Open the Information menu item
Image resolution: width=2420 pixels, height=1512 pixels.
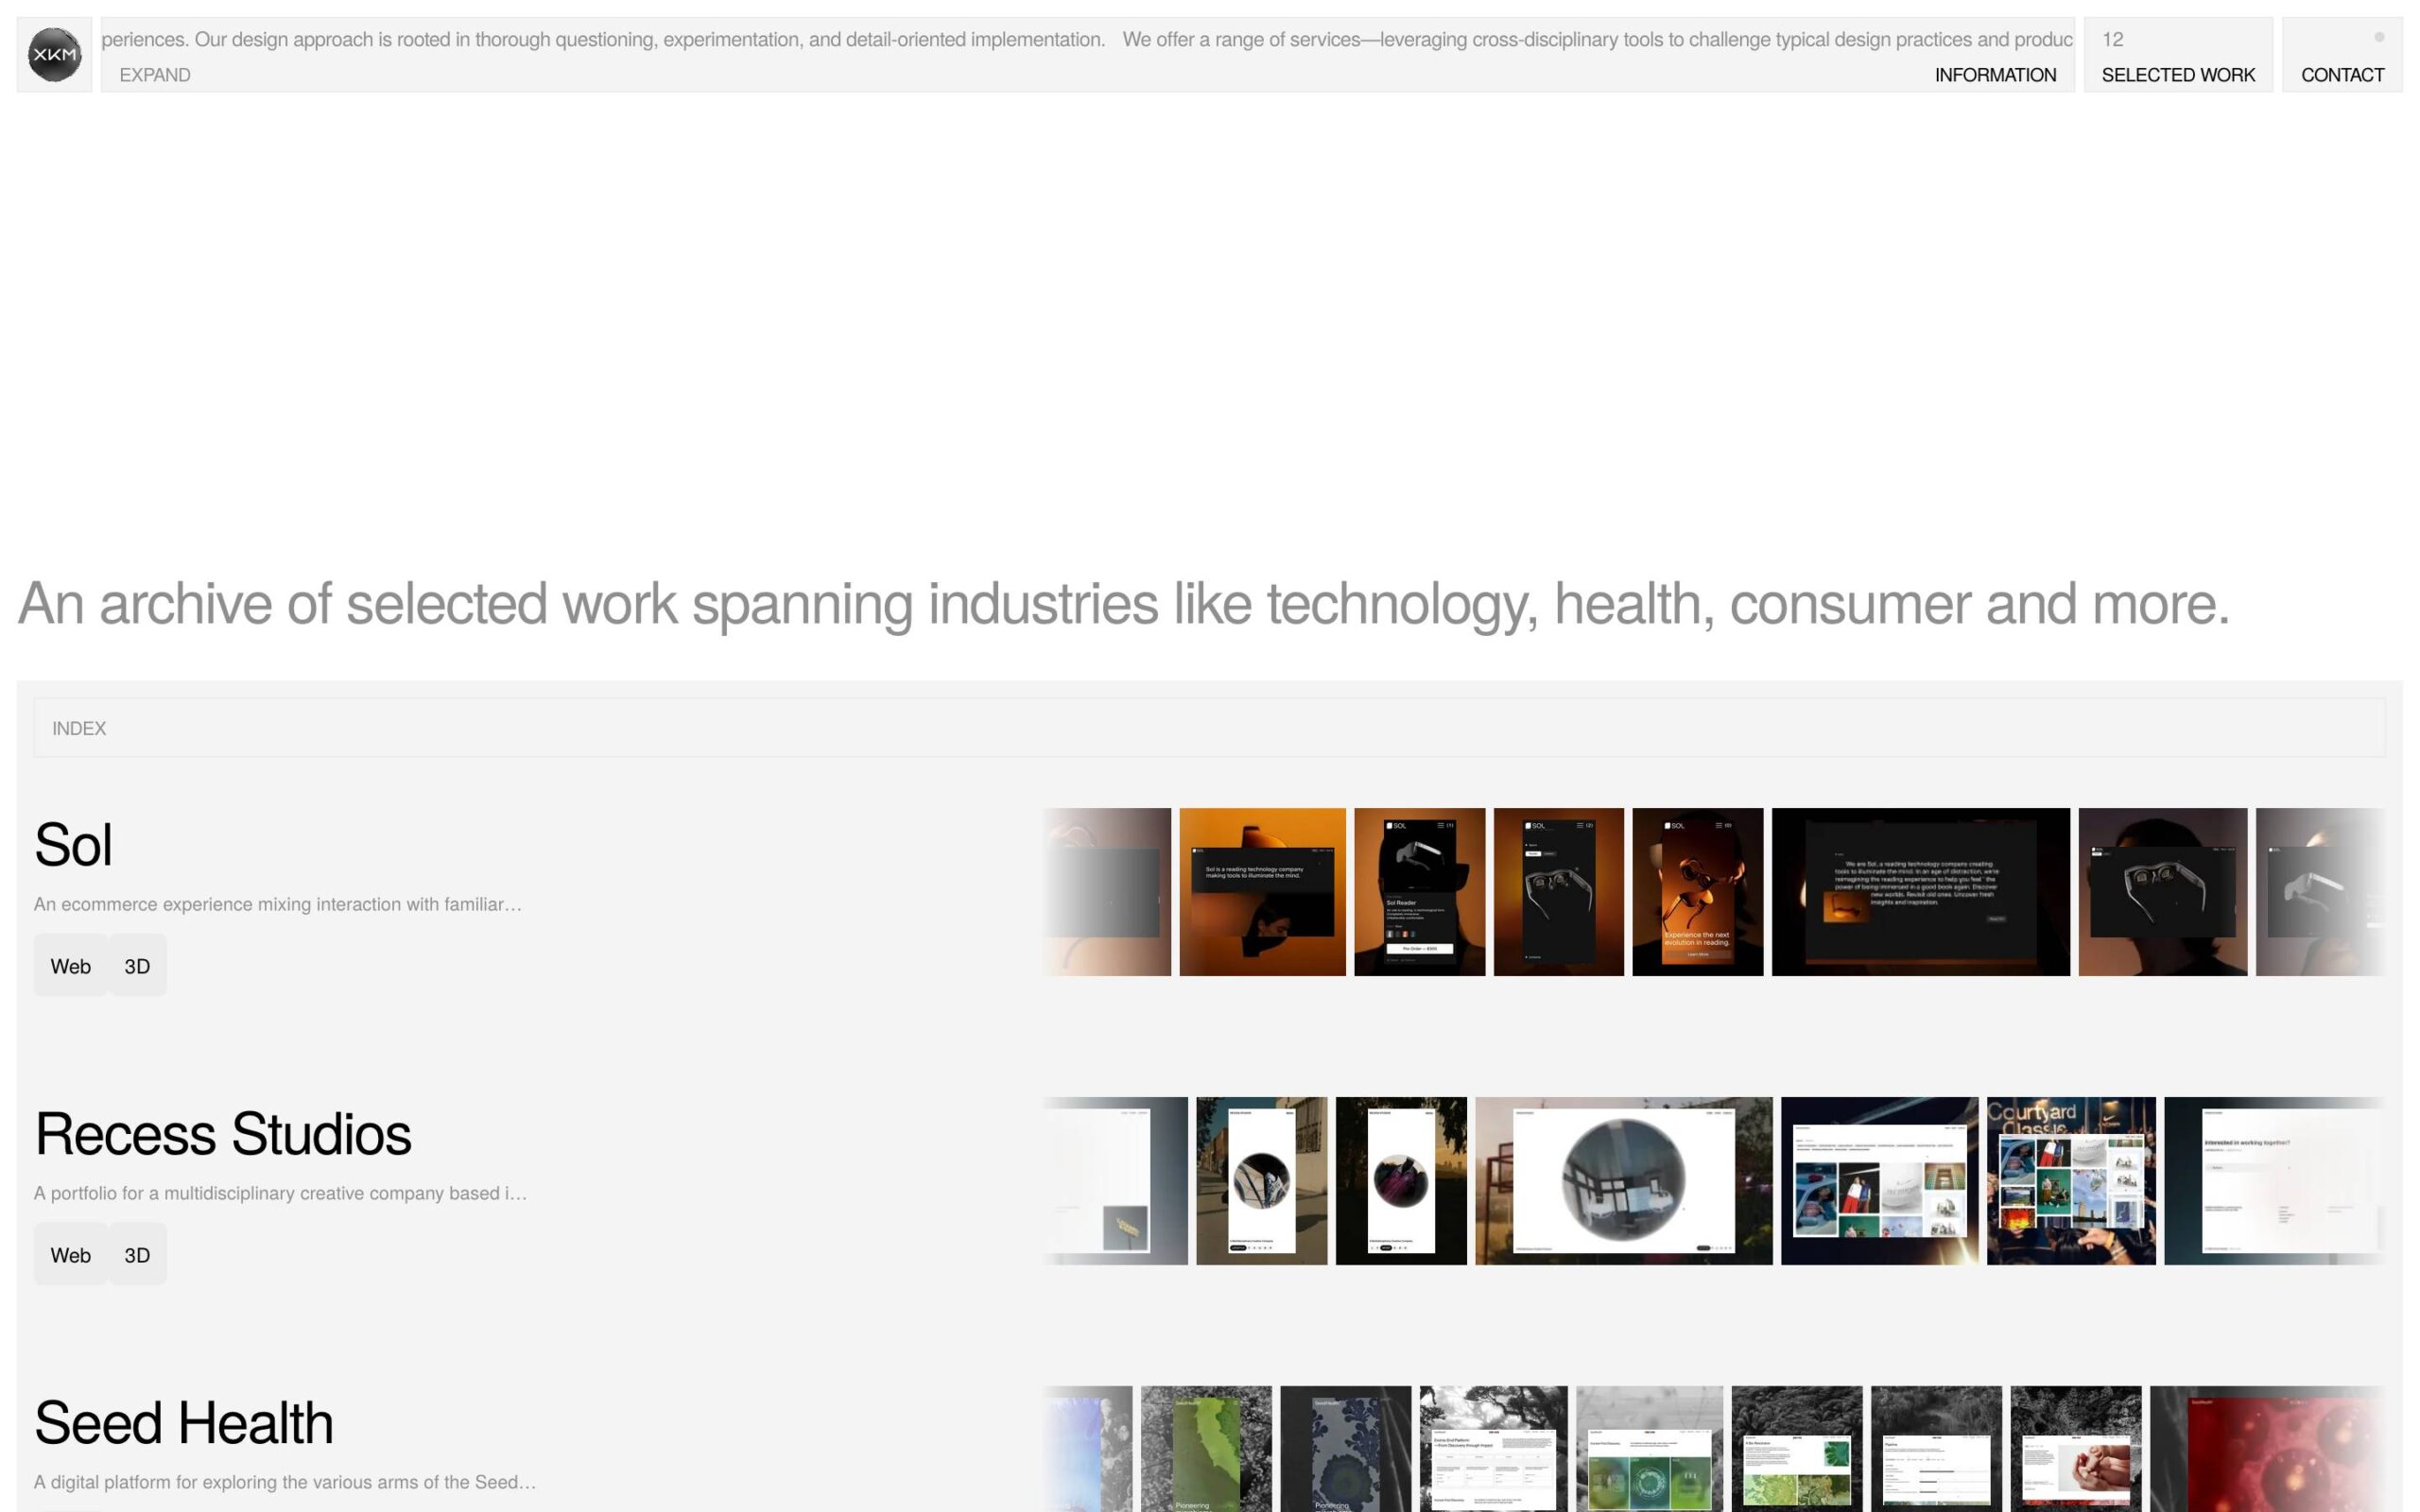click(1994, 75)
